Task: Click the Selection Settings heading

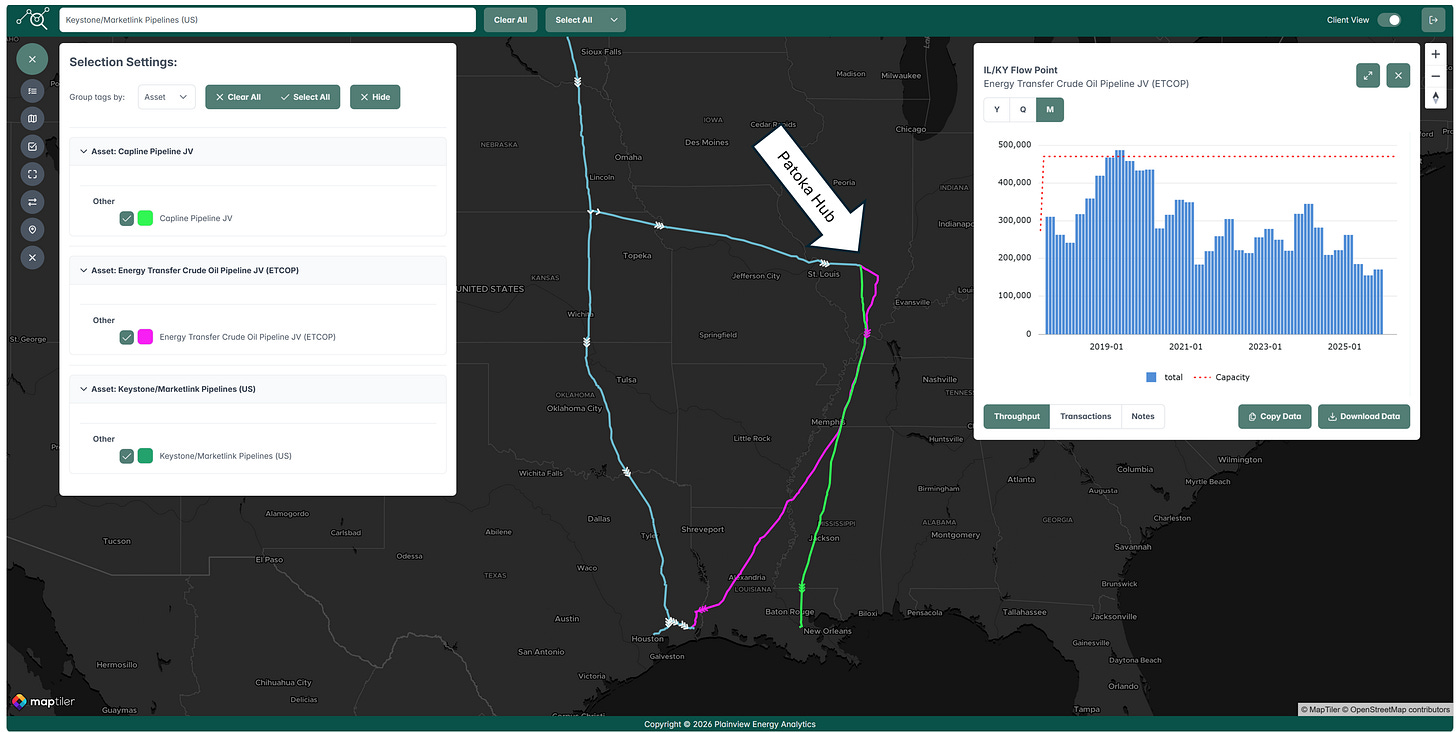Action: [x=123, y=62]
